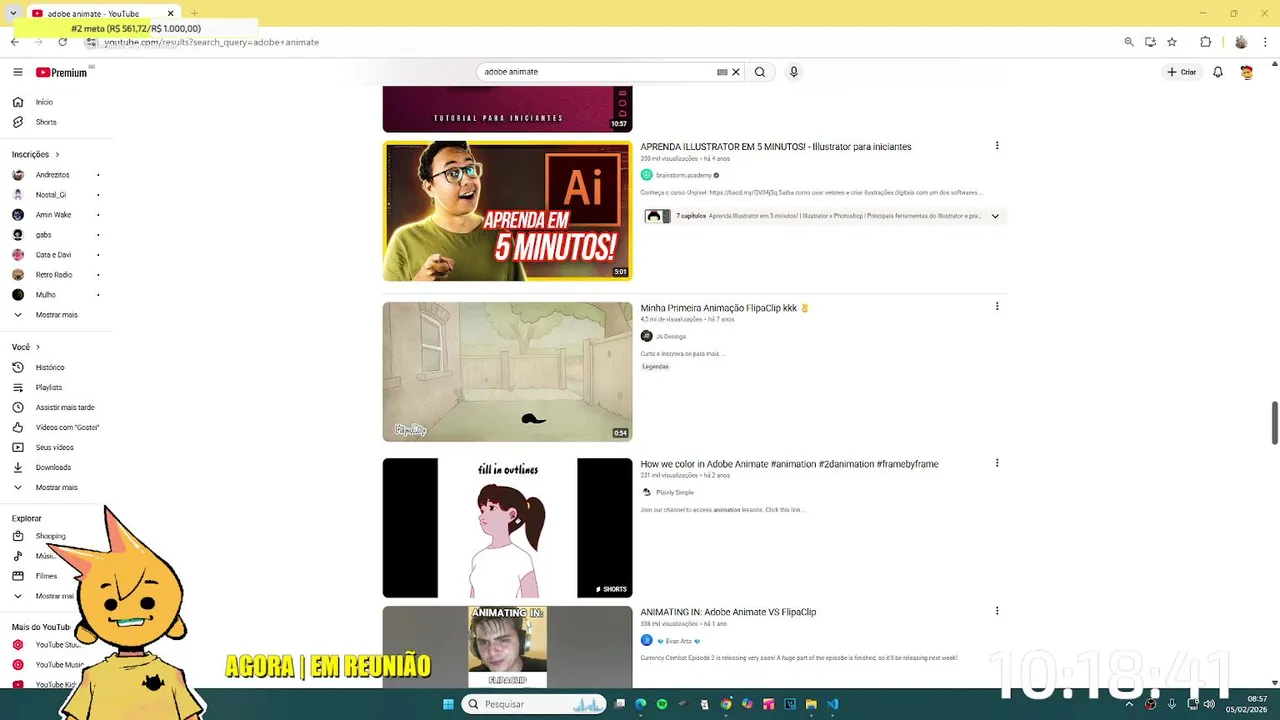Screen dimensions: 1280x720
Task: Click the adobe animate search field
Action: click(596, 72)
